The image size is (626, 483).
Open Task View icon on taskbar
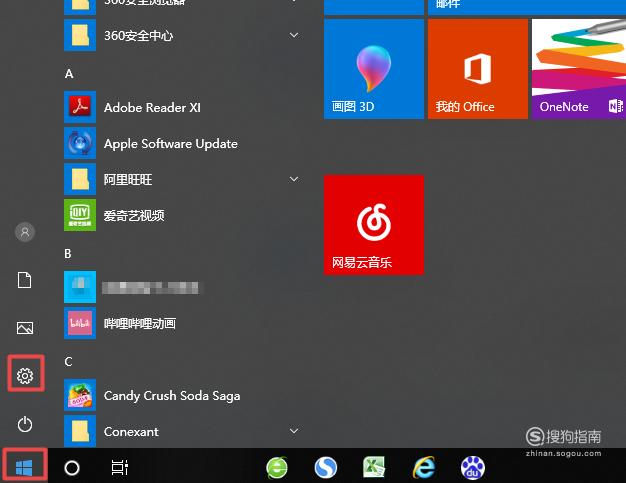(x=119, y=467)
